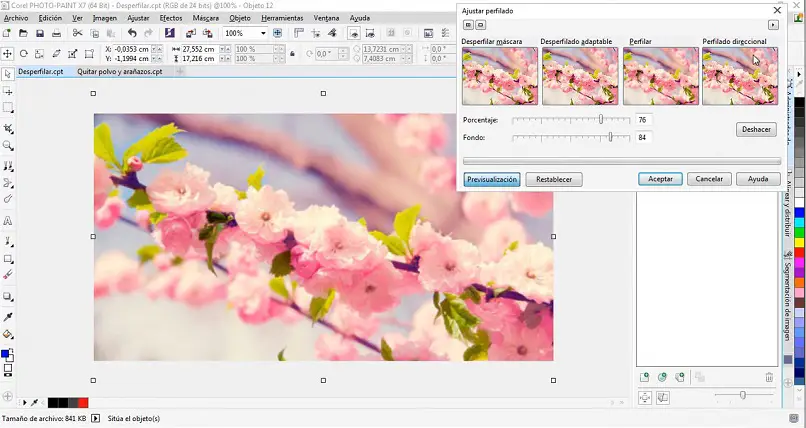Select the Pick tool in the toolbox

click(8, 75)
